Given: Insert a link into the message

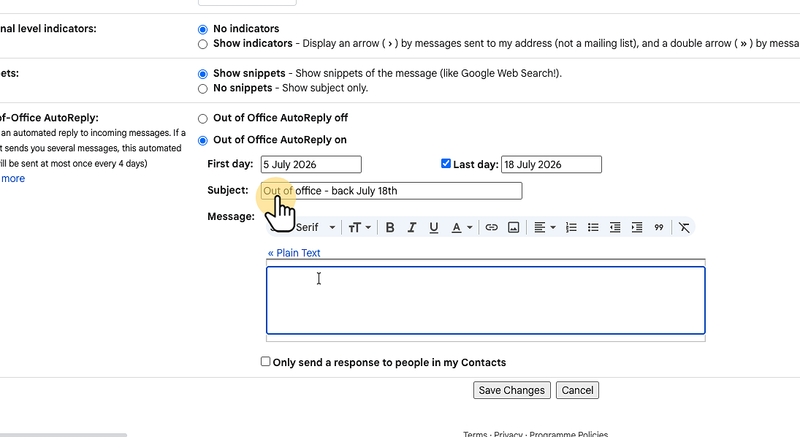Looking at the screenshot, I should [x=491, y=227].
